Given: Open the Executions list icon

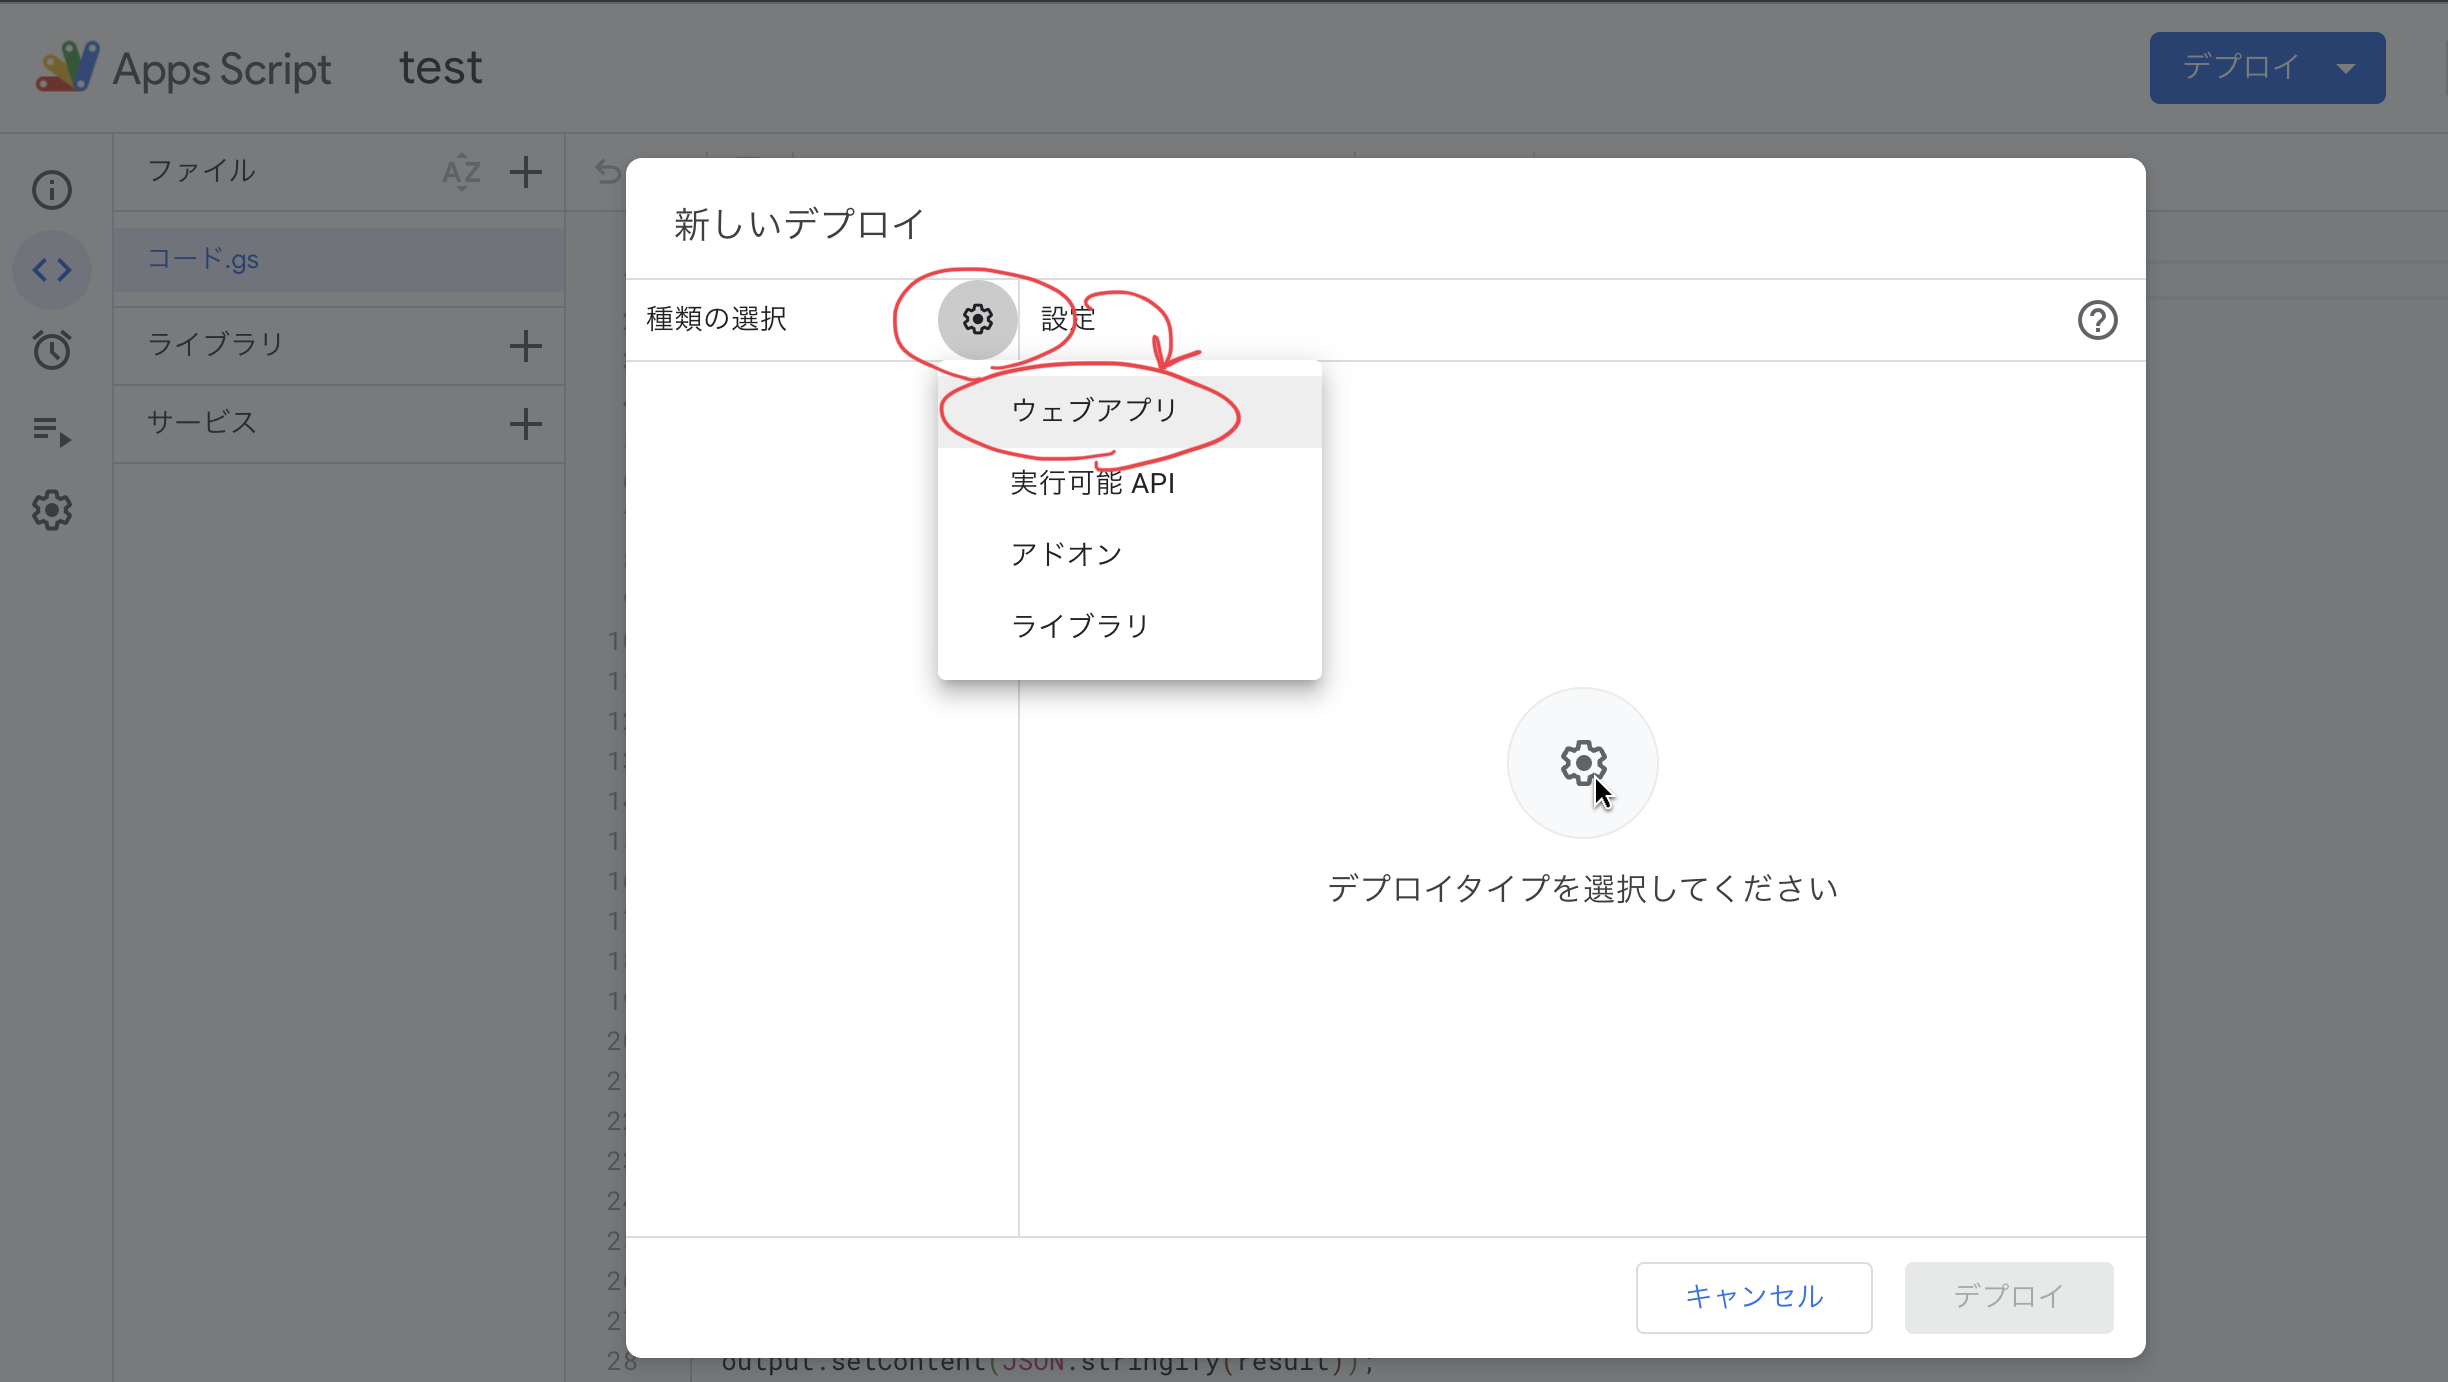Looking at the screenshot, I should tap(52, 431).
